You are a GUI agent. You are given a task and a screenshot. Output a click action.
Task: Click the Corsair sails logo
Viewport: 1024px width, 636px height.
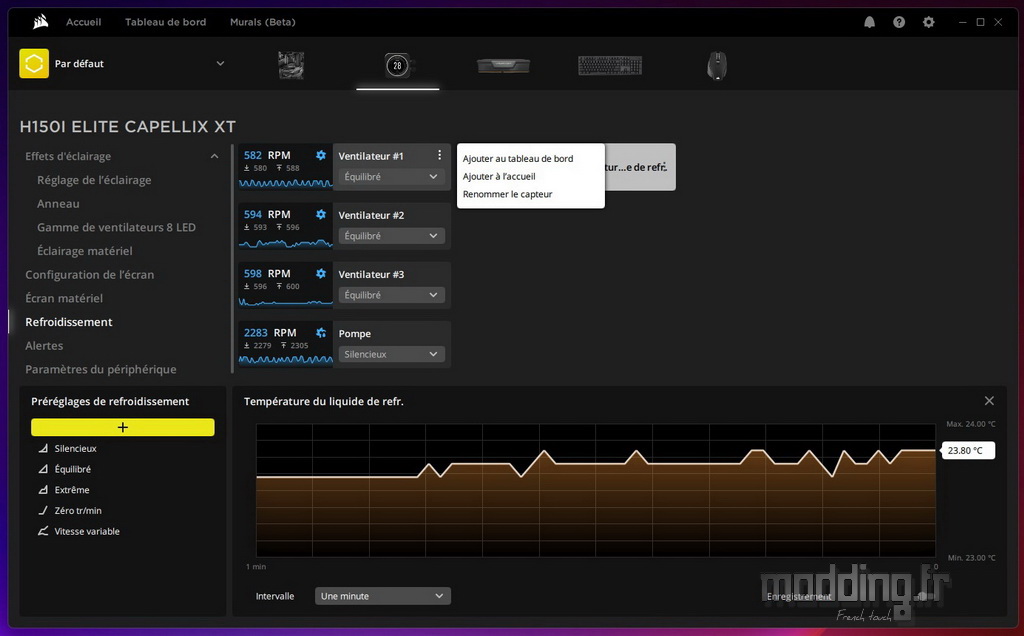click(x=40, y=22)
